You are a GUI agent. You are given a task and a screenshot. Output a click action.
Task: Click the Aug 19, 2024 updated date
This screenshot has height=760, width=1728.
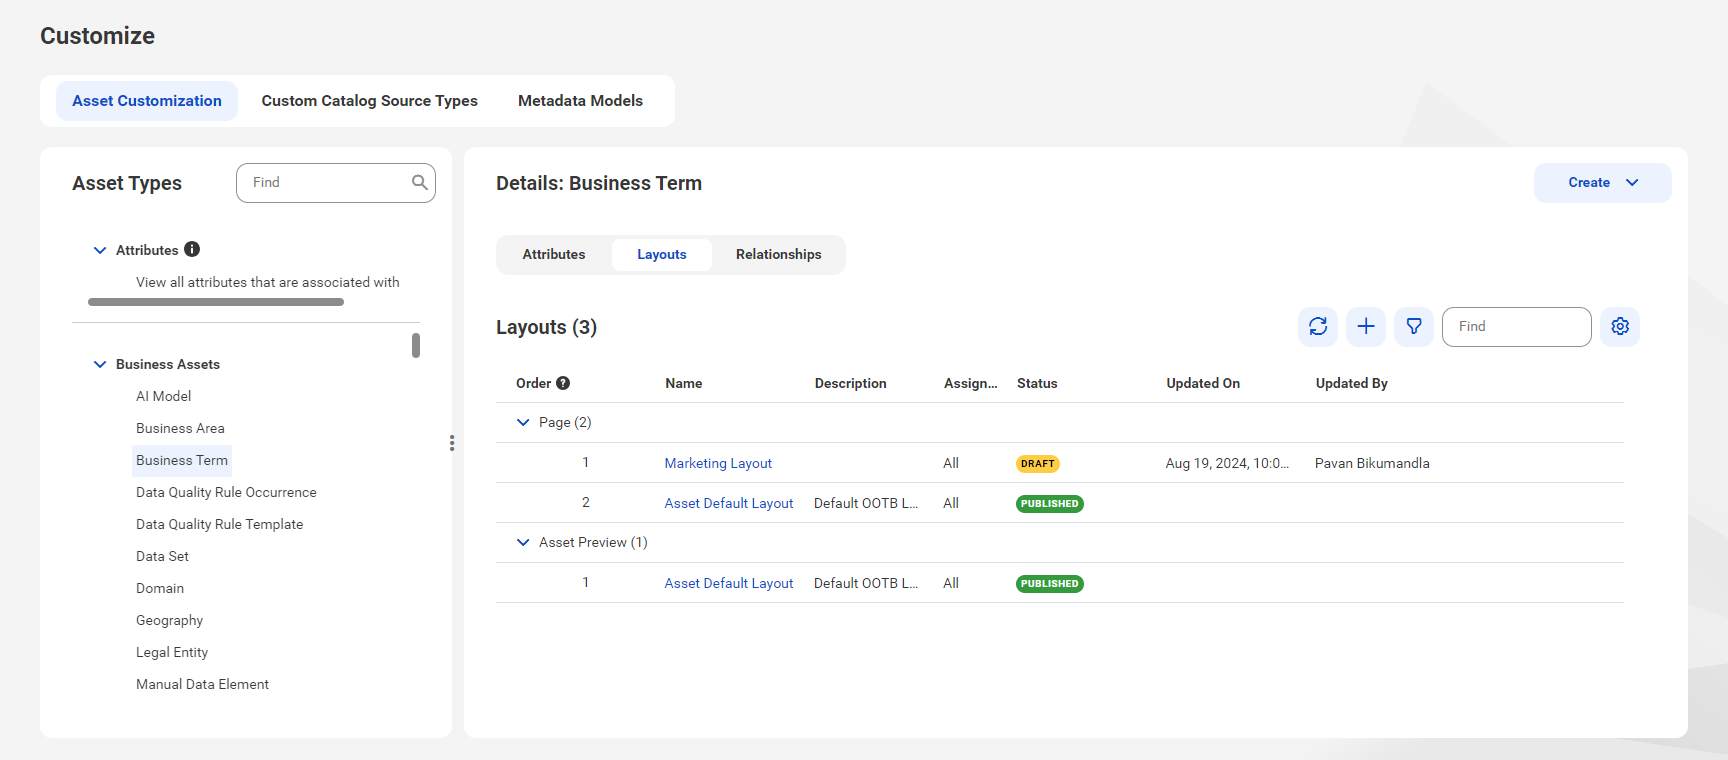tap(1227, 463)
